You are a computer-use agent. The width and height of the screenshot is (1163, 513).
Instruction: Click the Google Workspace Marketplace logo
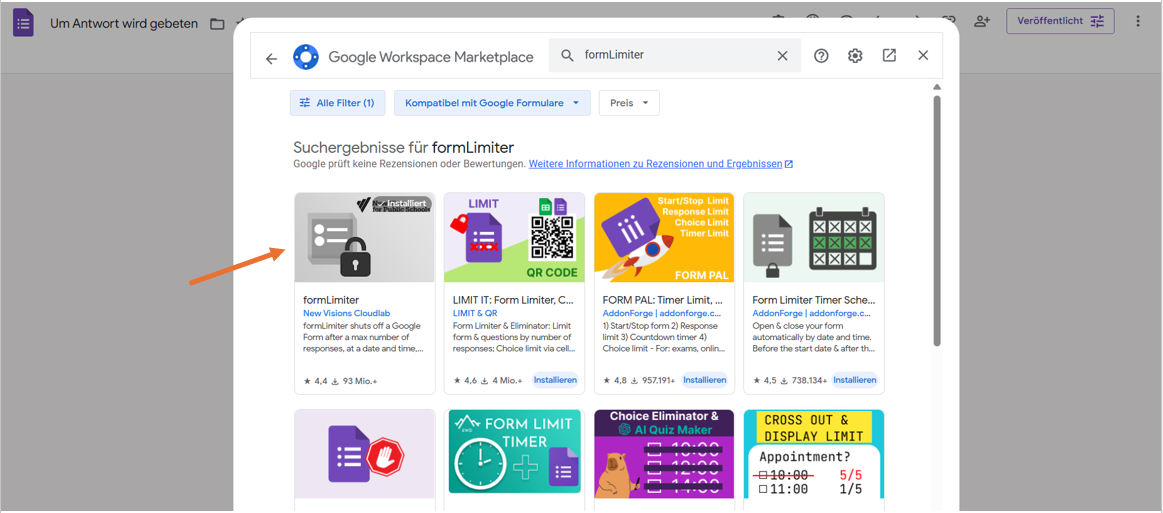tap(306, 57)
